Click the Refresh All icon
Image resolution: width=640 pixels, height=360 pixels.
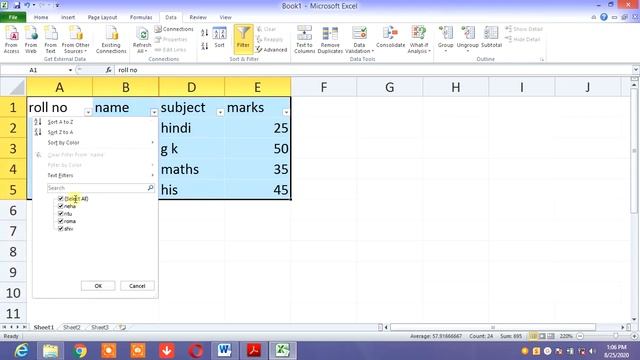click(x=142, y=39)
